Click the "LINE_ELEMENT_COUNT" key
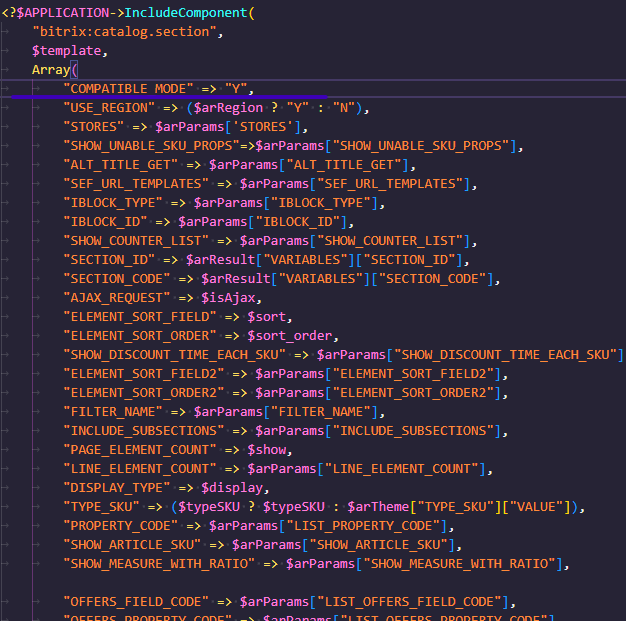626x621 pixels. 140,469
